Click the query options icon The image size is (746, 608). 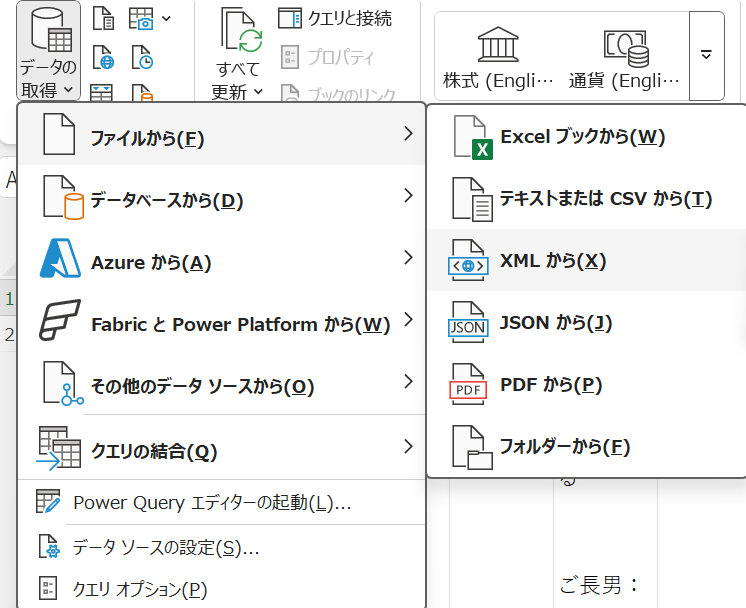click(x=48, y=588)
